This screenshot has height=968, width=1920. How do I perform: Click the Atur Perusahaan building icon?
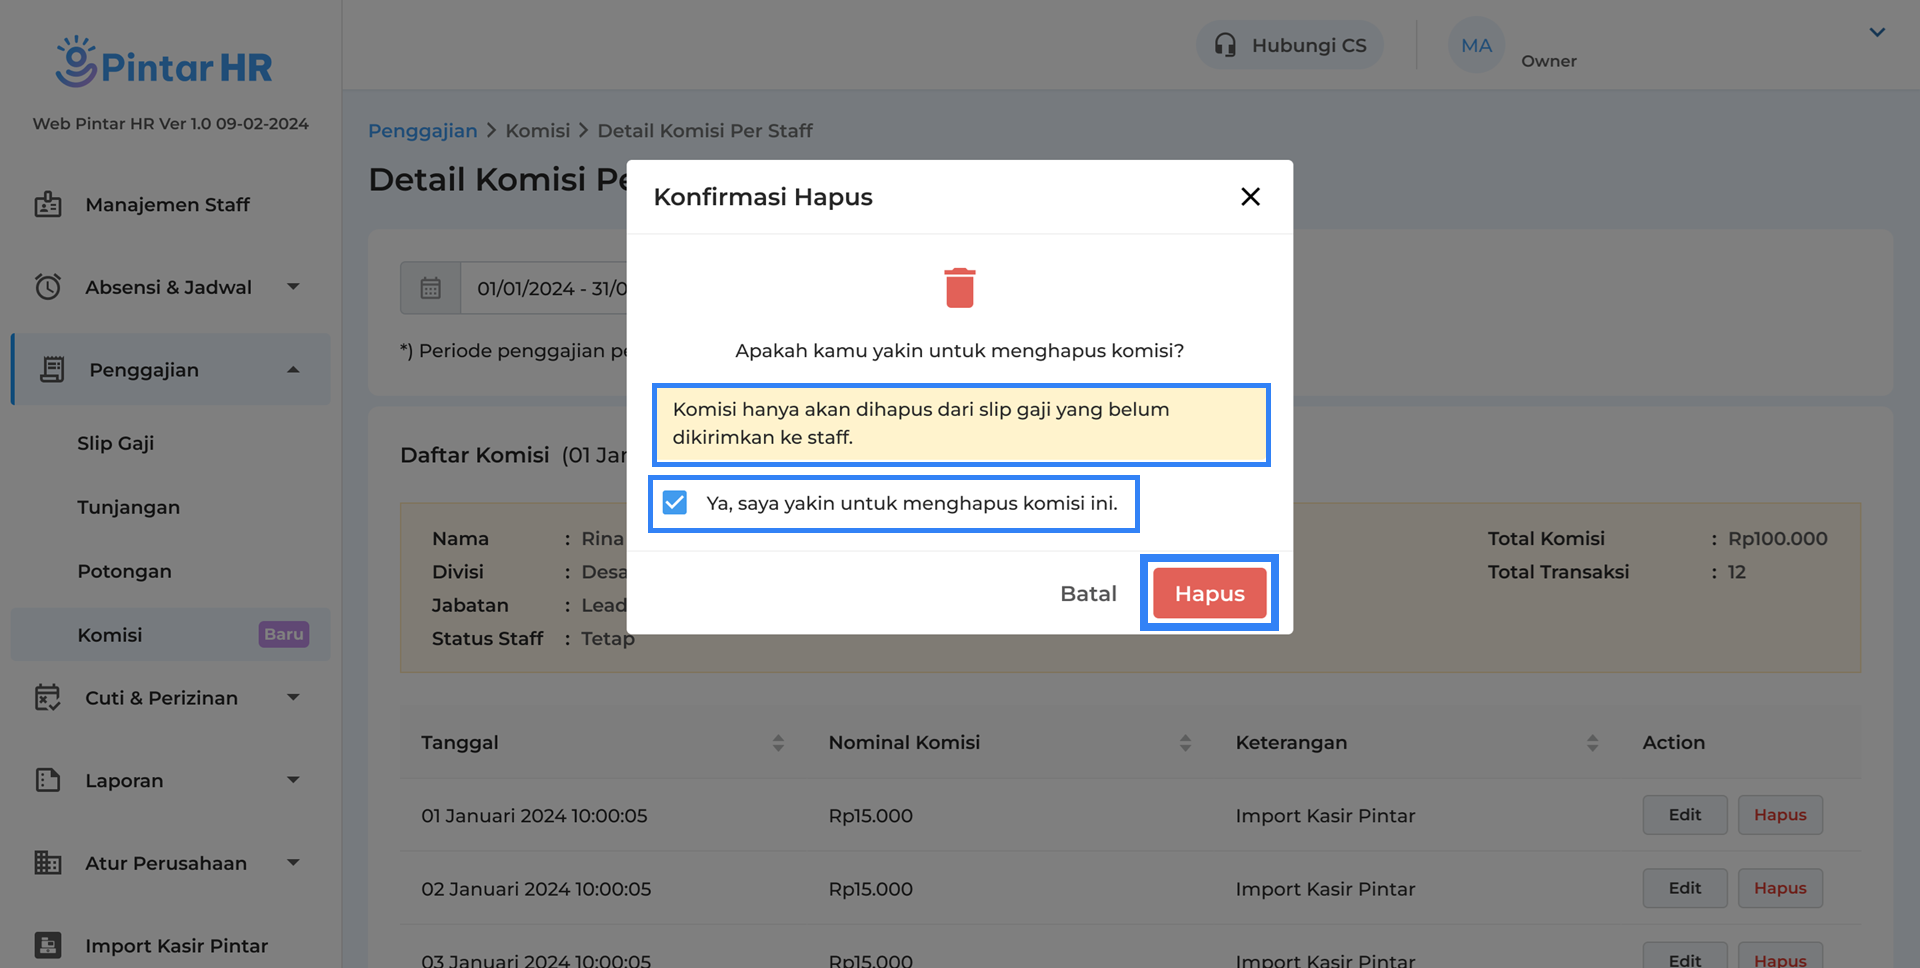coord(48,863)
